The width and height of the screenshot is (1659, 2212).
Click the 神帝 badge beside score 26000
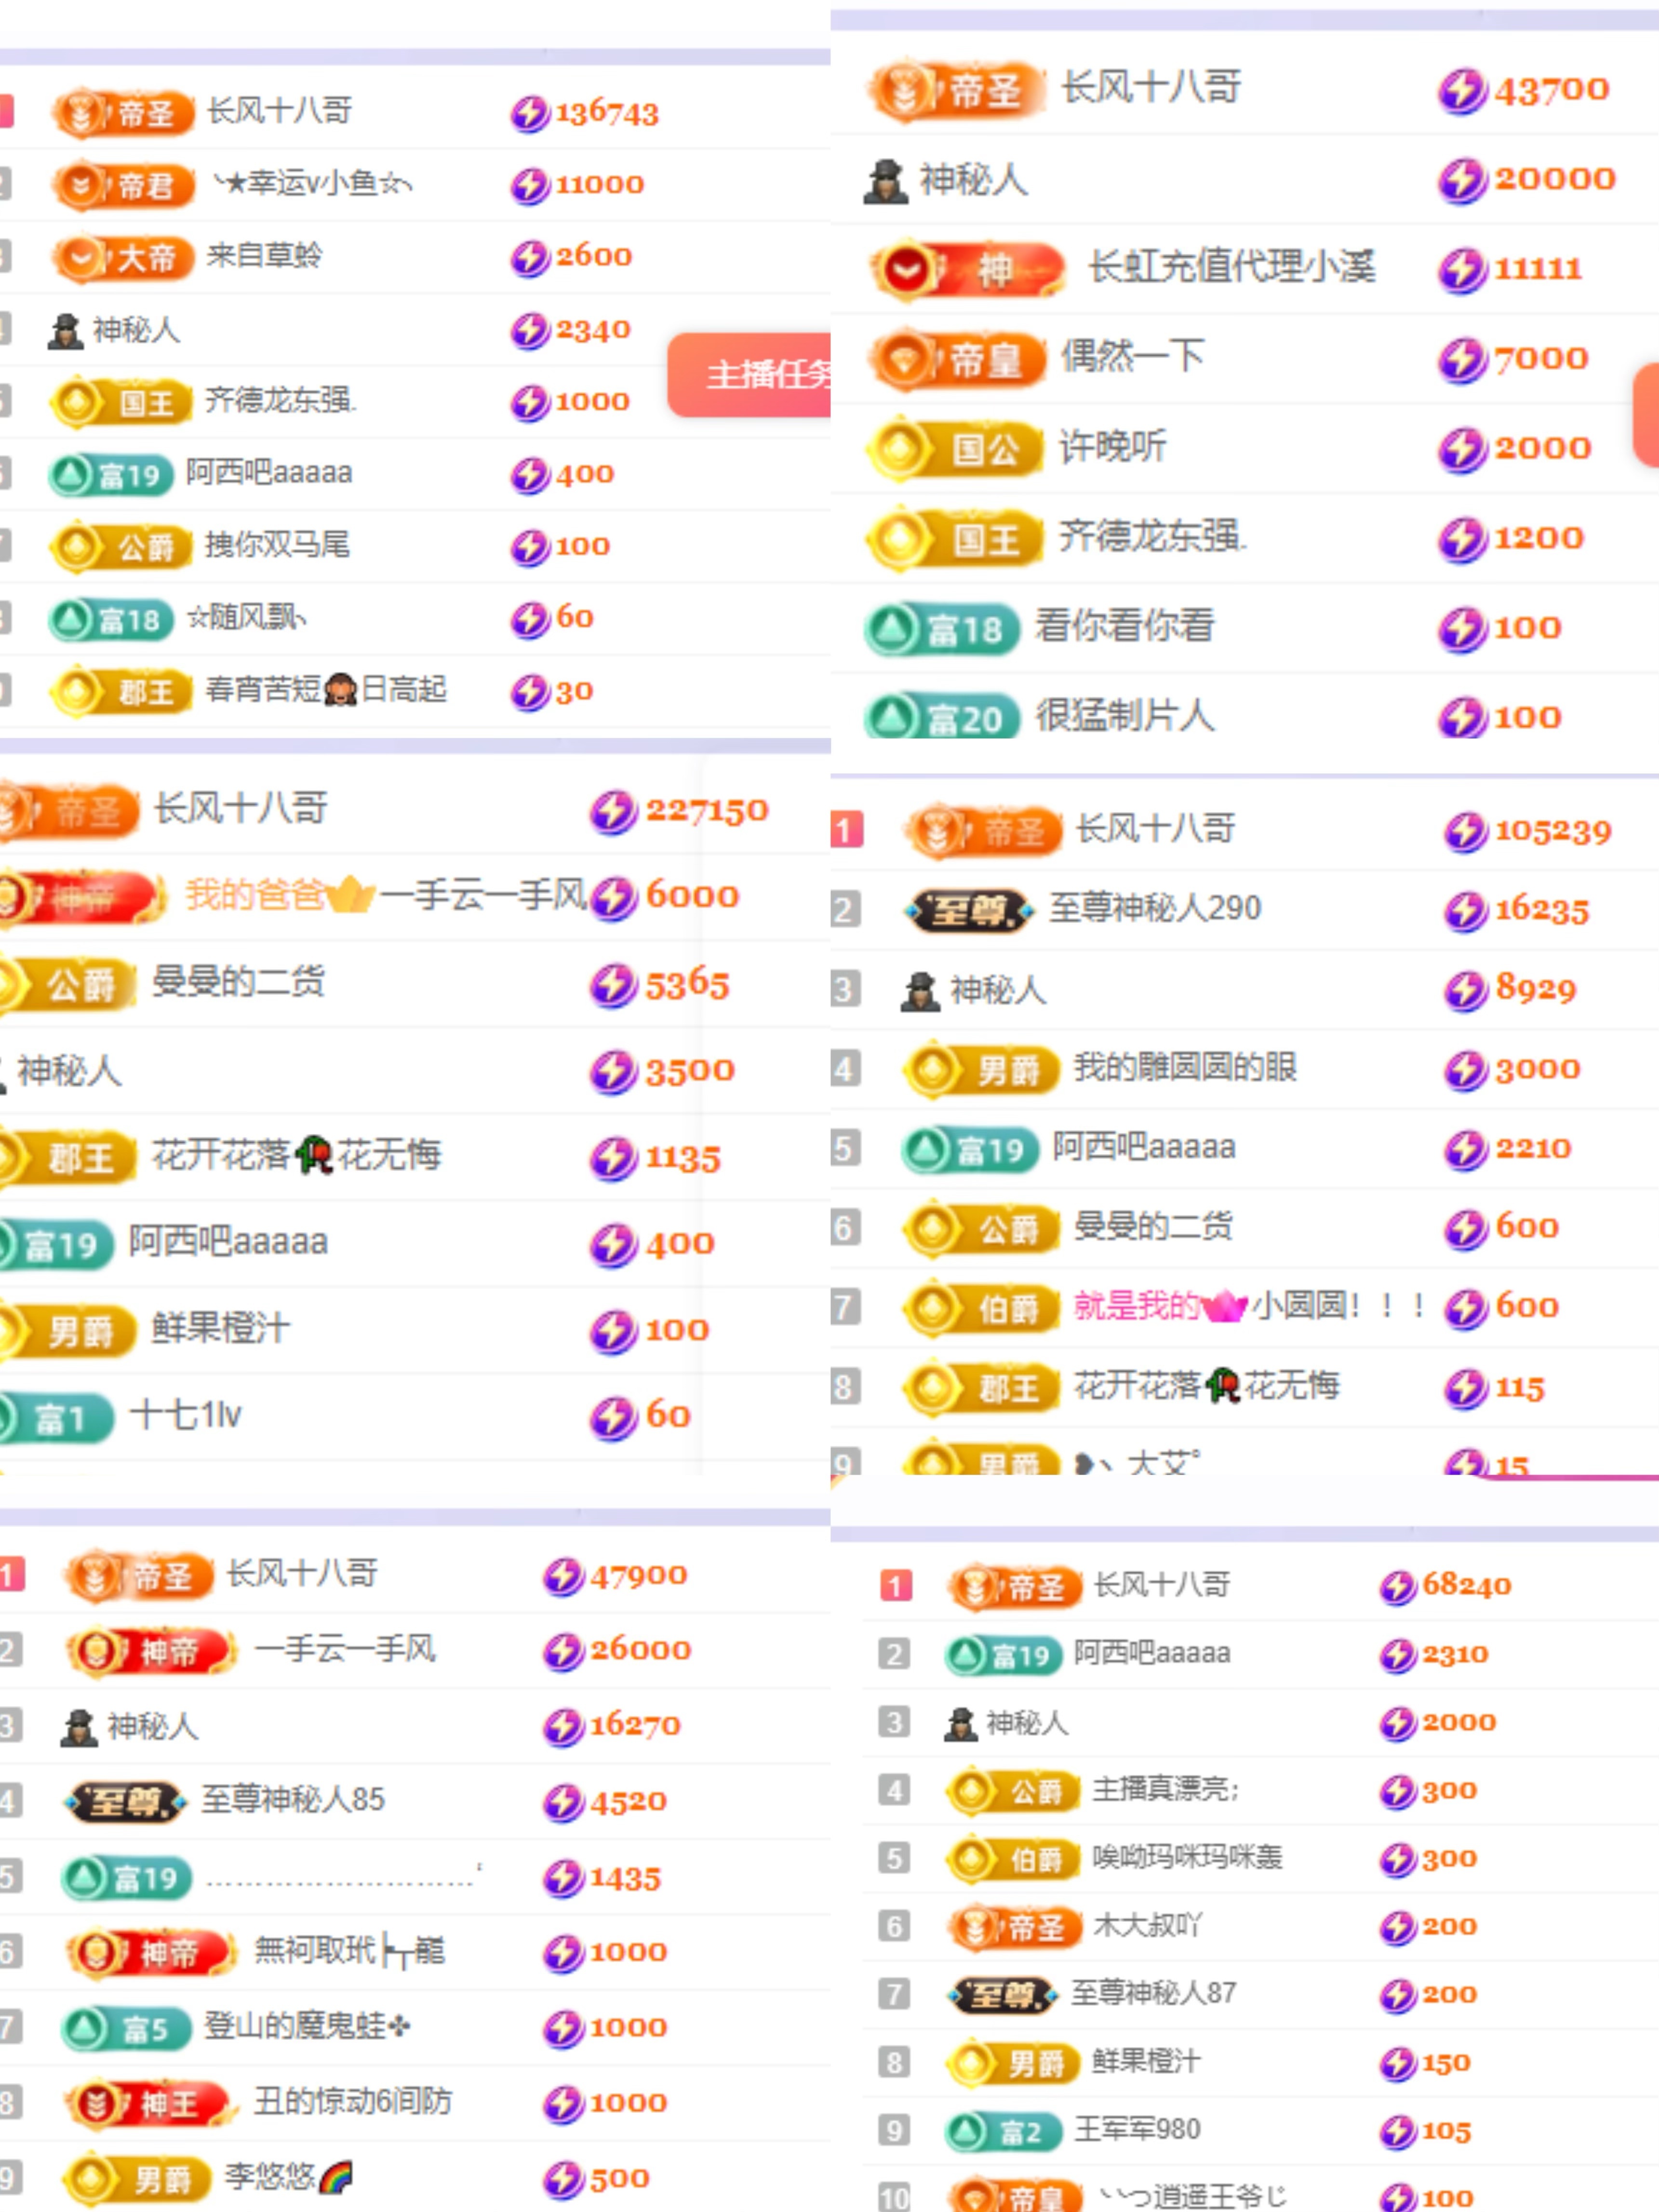(x=152, y=1651)
